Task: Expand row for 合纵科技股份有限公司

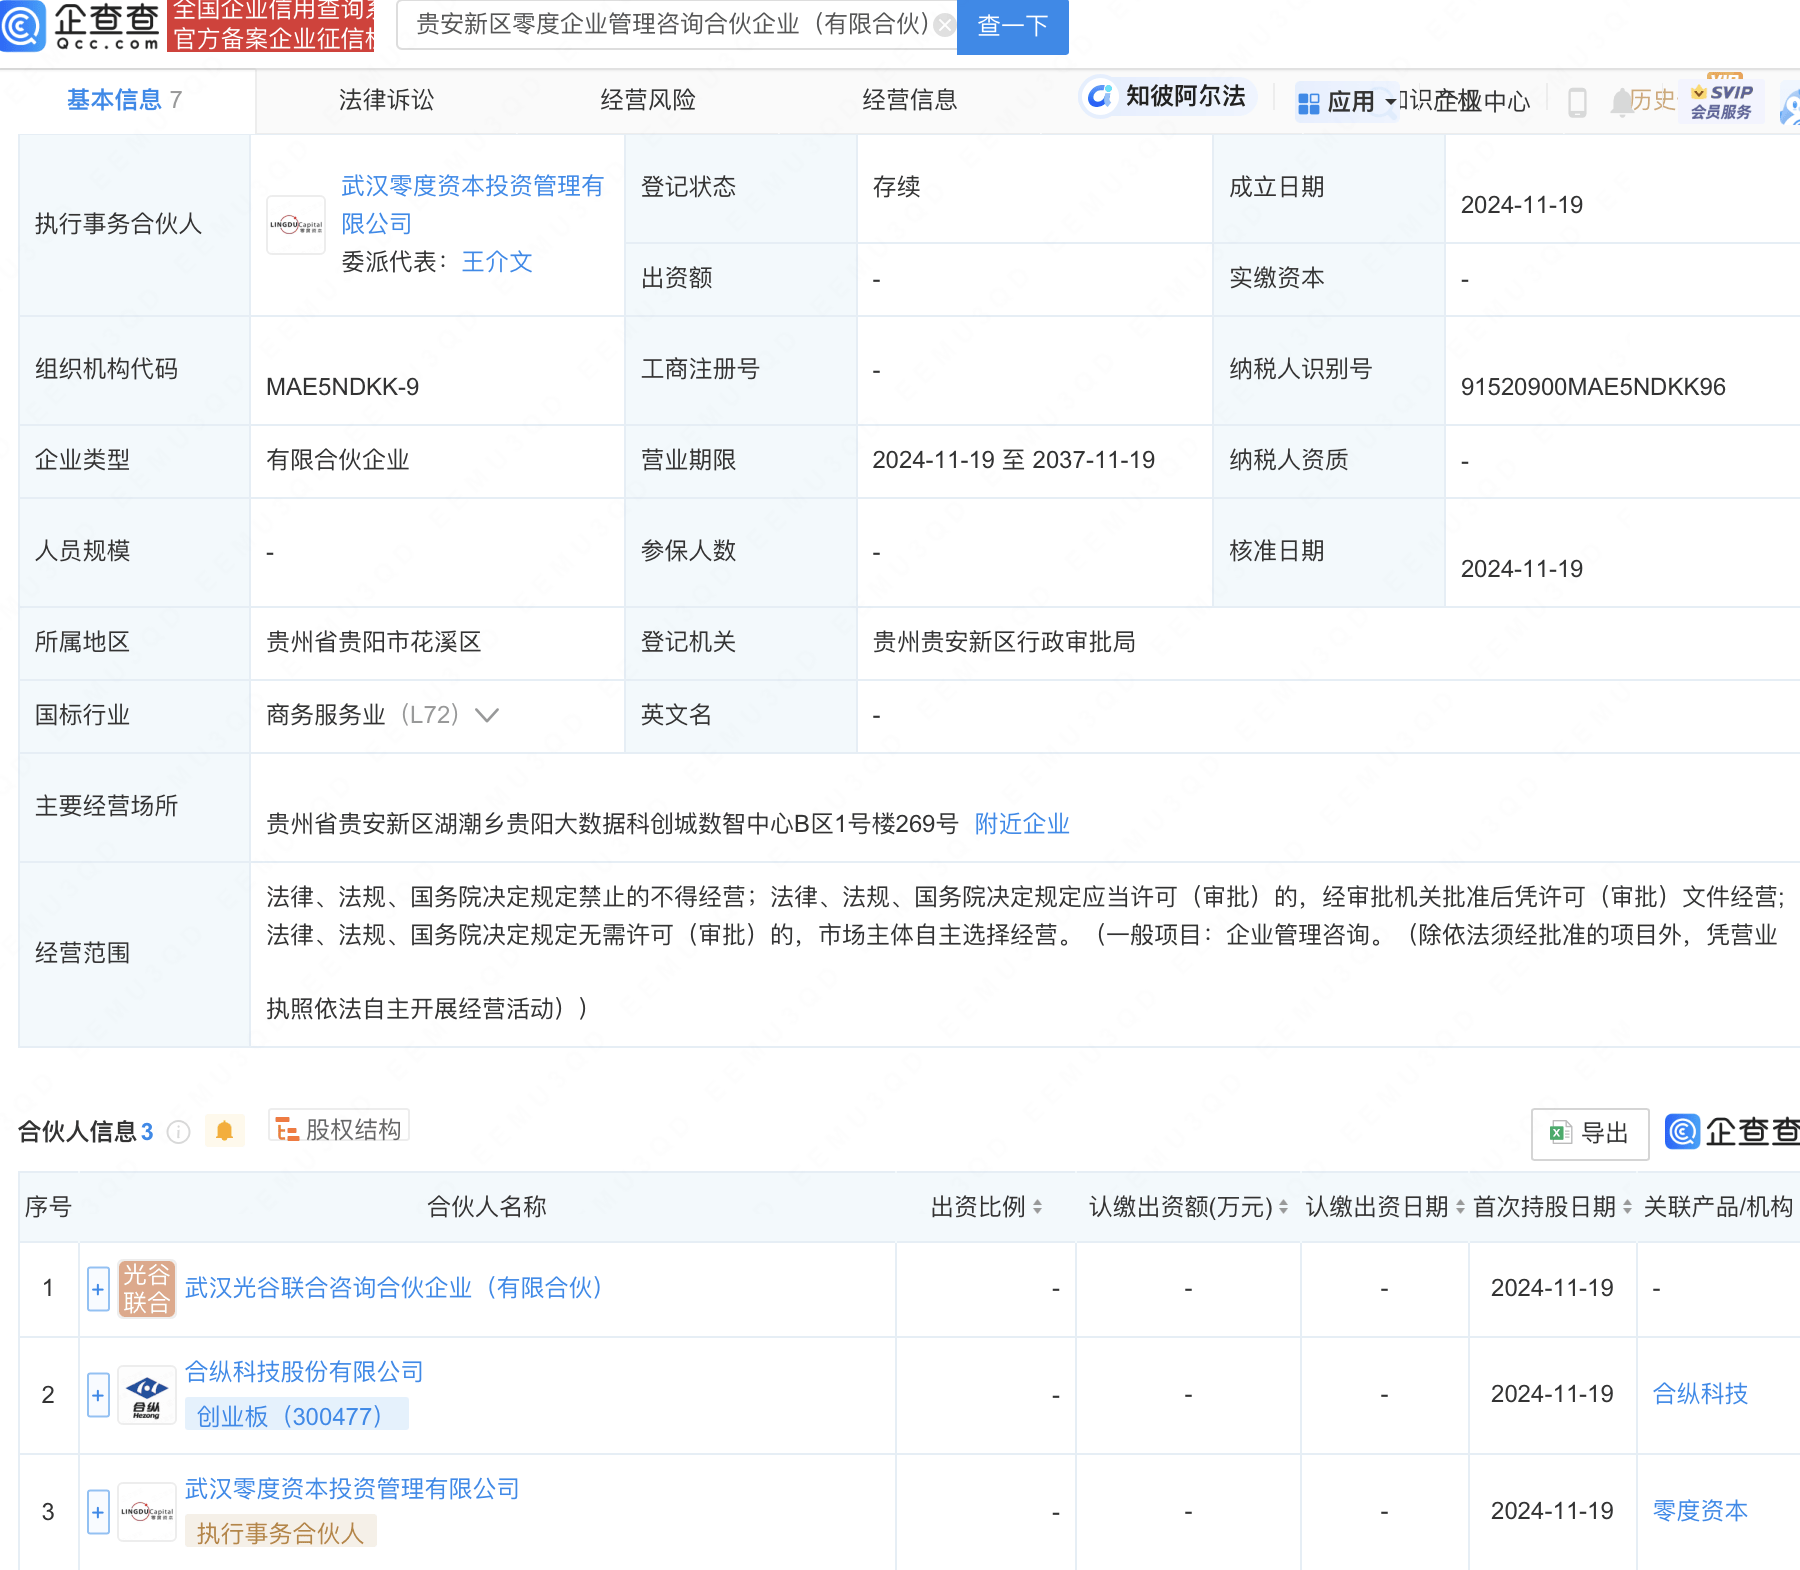Action: 98,1395
